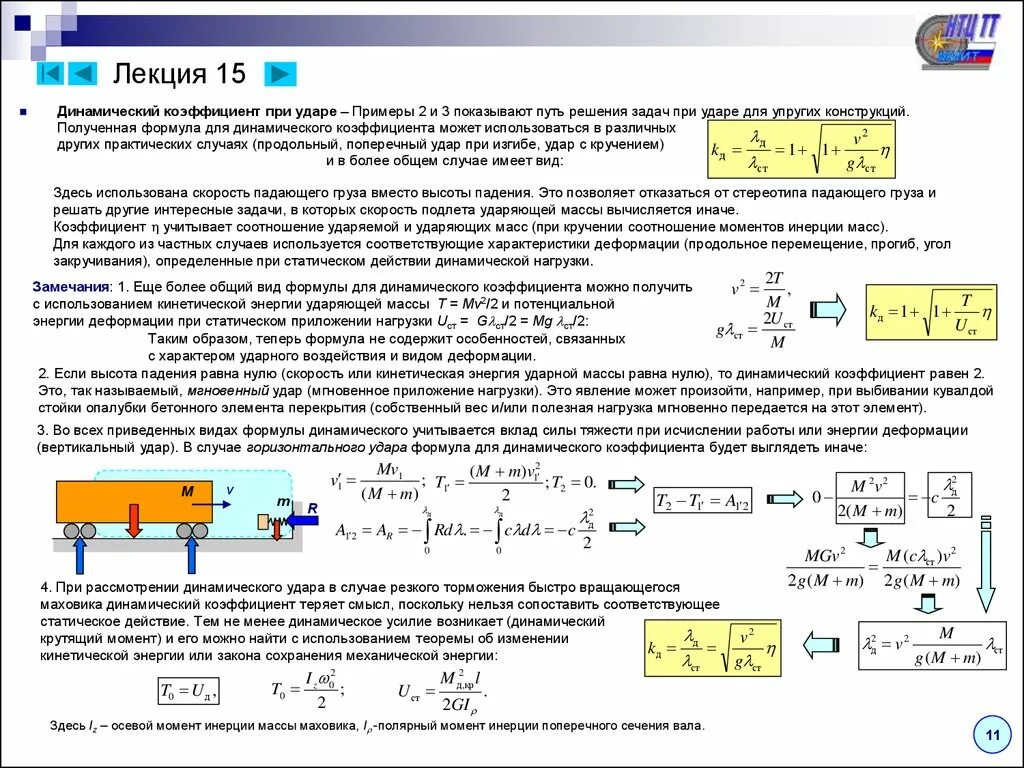Click the blue arrow labeled R

coord(303,520)
